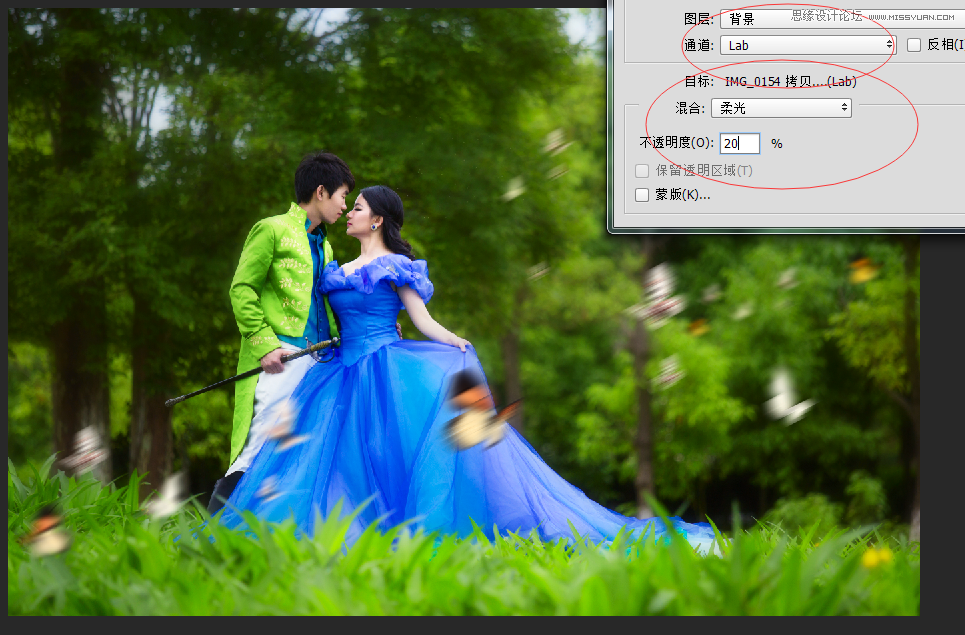965x635 pixels.
Task: Click the 不透明度 opacity input field
Action: 740,143
